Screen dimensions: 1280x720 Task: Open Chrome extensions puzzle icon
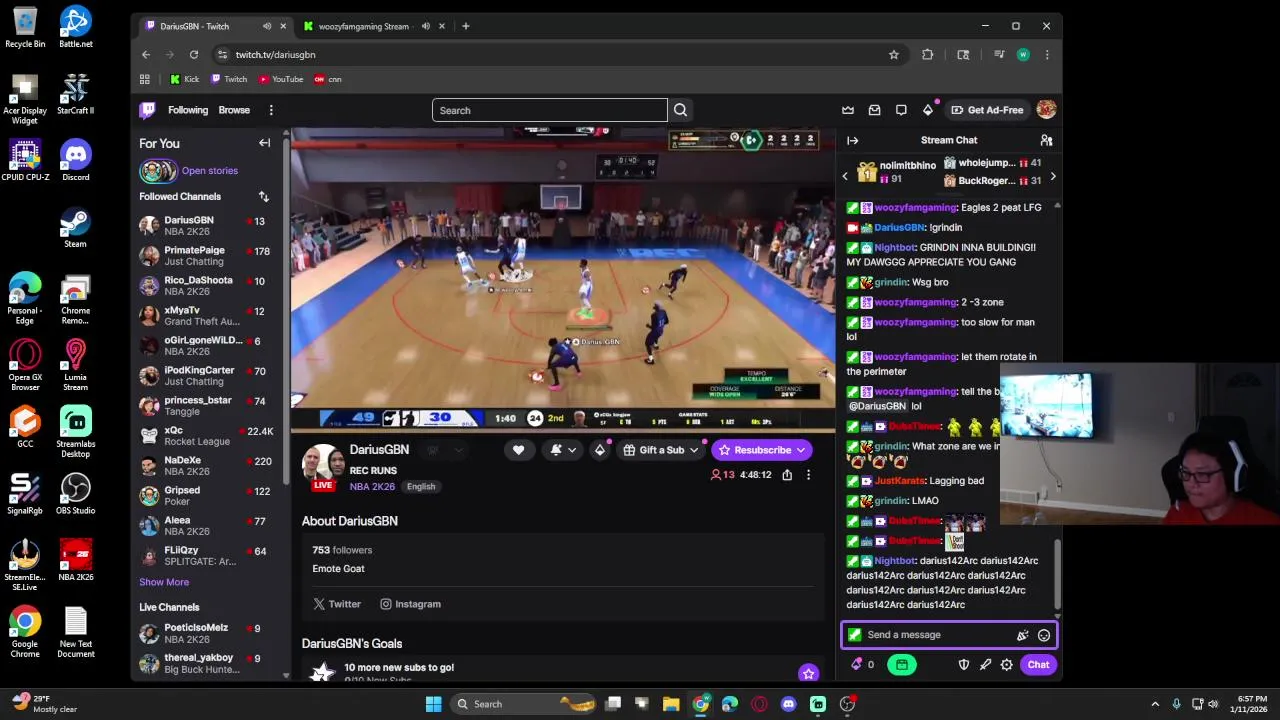[927, 55]
